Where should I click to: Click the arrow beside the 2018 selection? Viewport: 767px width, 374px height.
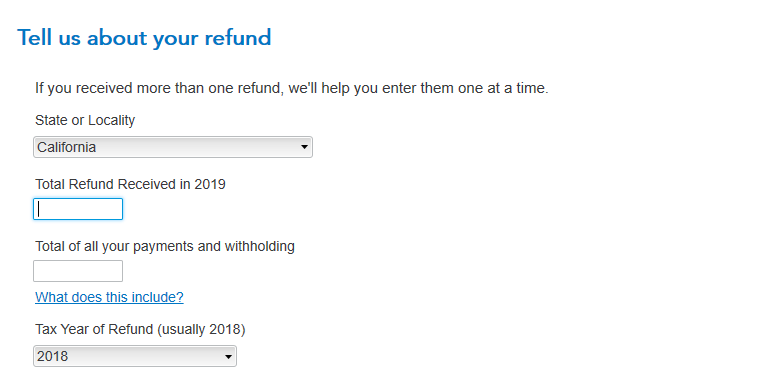(228, 356)
